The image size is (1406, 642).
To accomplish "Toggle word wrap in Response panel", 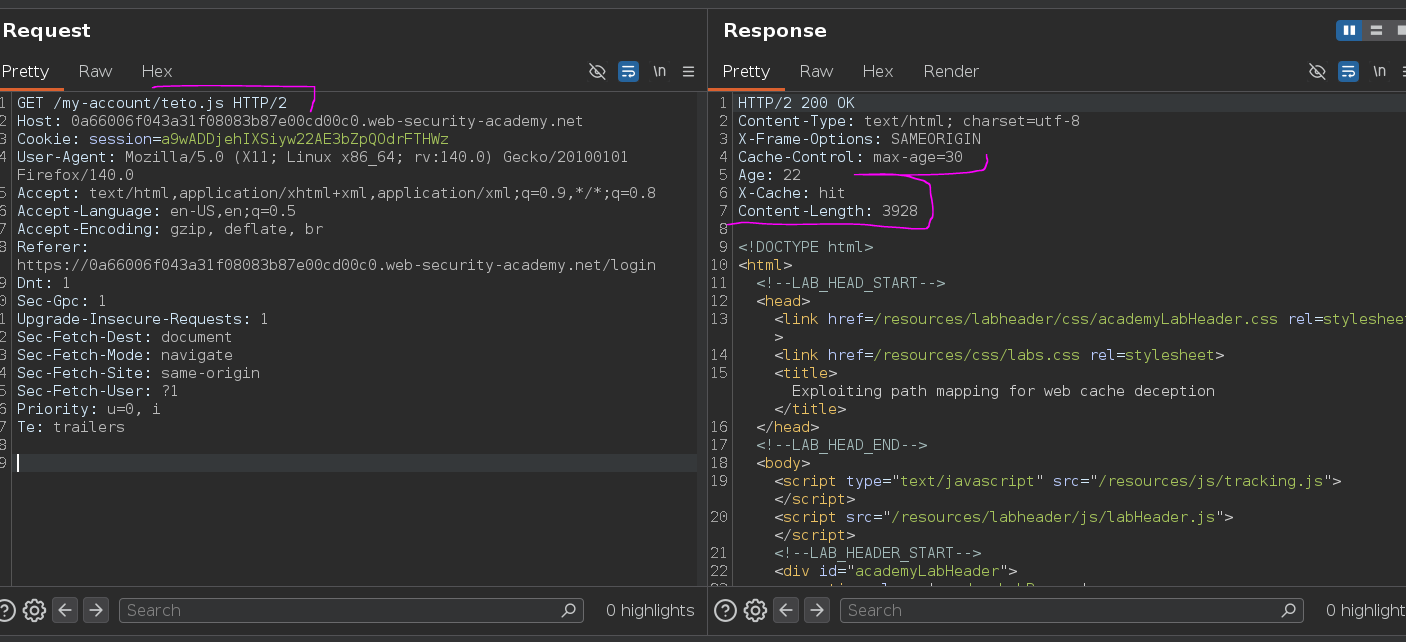I will point(1349,71).
